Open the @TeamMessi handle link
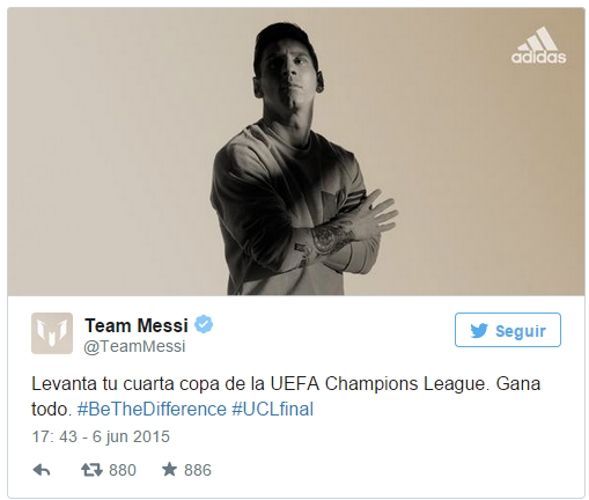589x500 pixels. click(x=134, y=346)
